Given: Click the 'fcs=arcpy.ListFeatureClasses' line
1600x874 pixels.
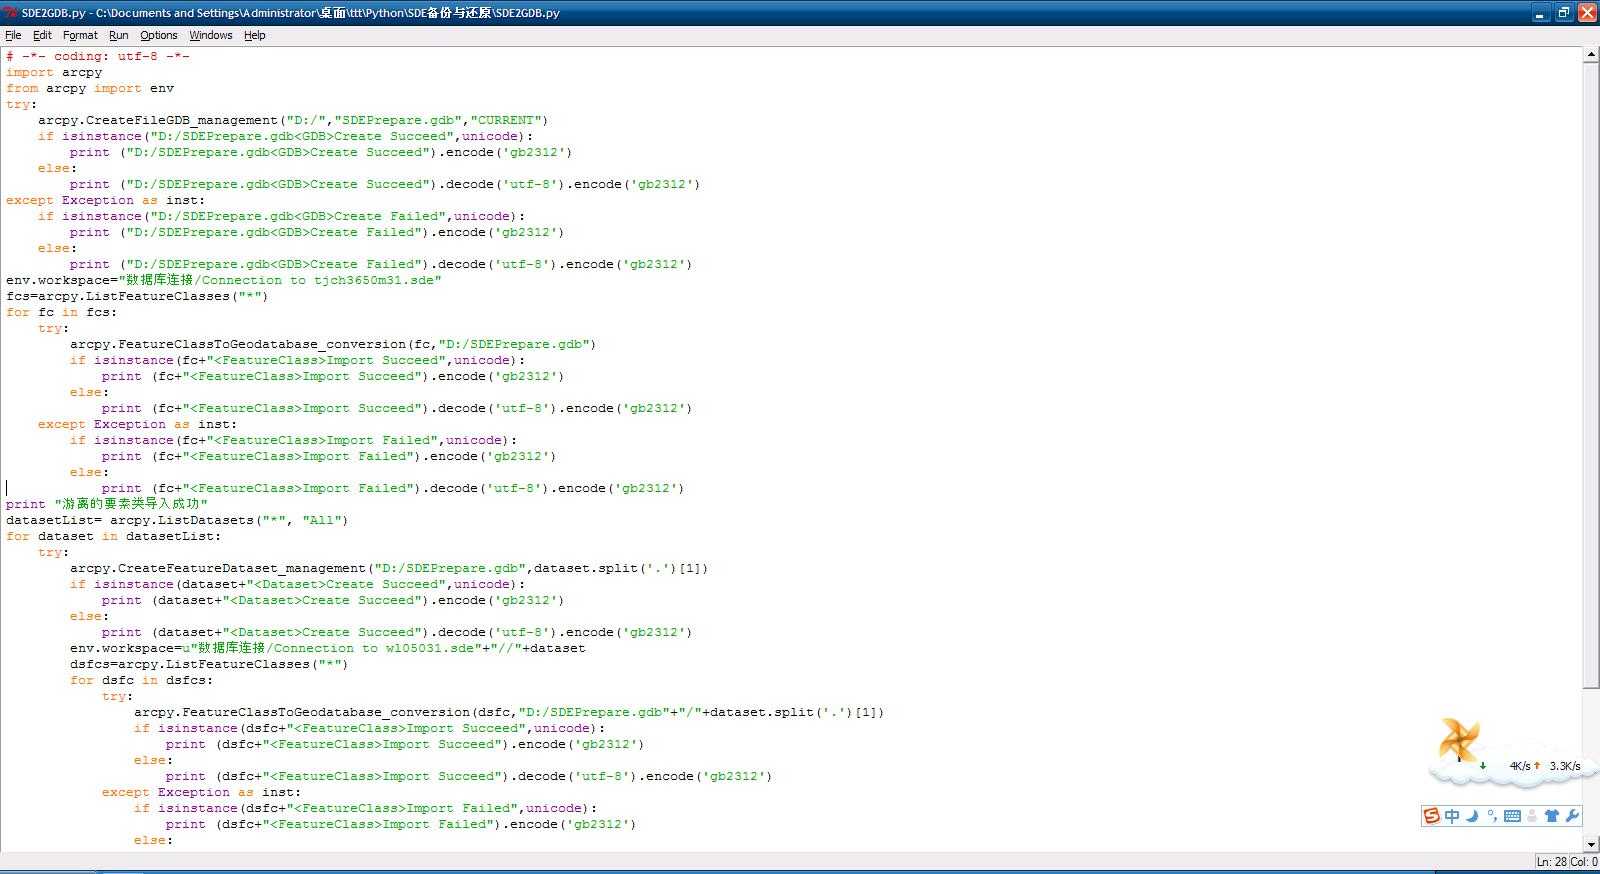Looking at the screenshot, I should (137, 296).
